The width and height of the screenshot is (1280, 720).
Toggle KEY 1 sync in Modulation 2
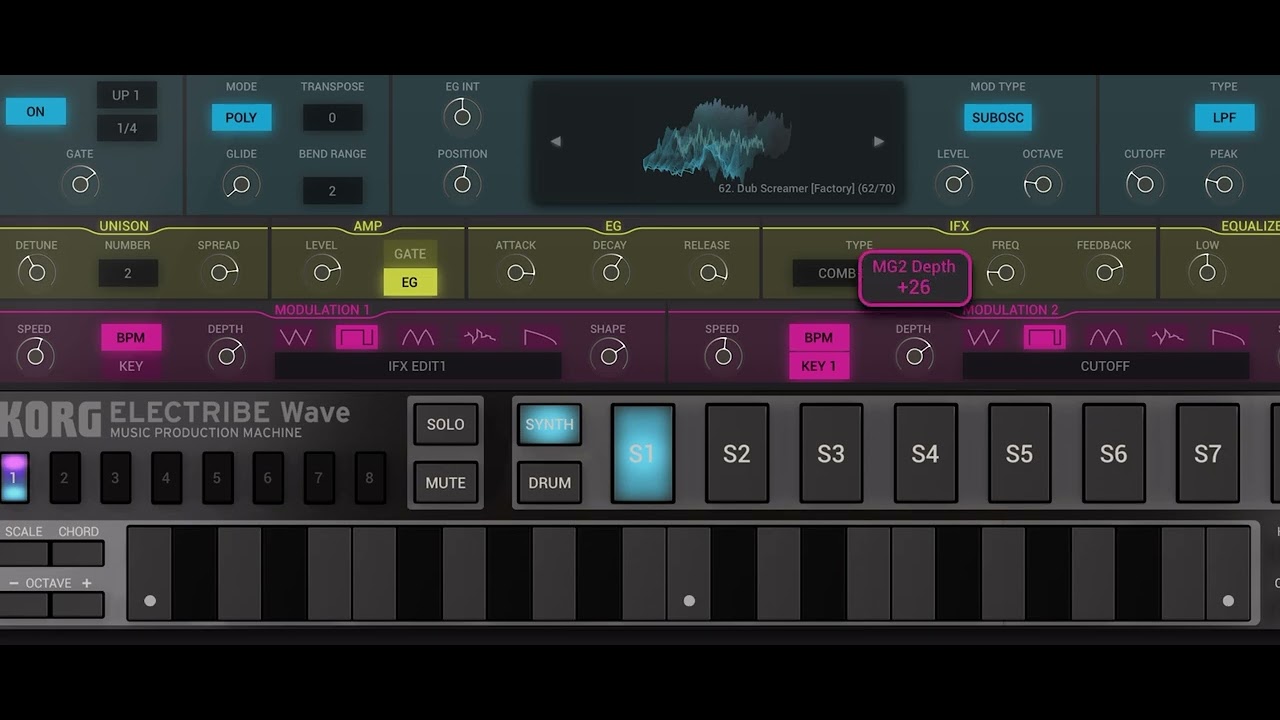818,366
